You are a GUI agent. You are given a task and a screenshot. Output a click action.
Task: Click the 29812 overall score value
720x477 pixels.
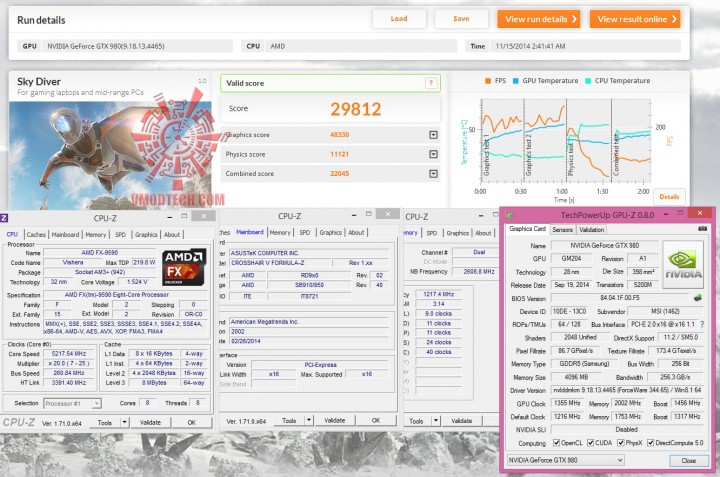coord(355,109)
